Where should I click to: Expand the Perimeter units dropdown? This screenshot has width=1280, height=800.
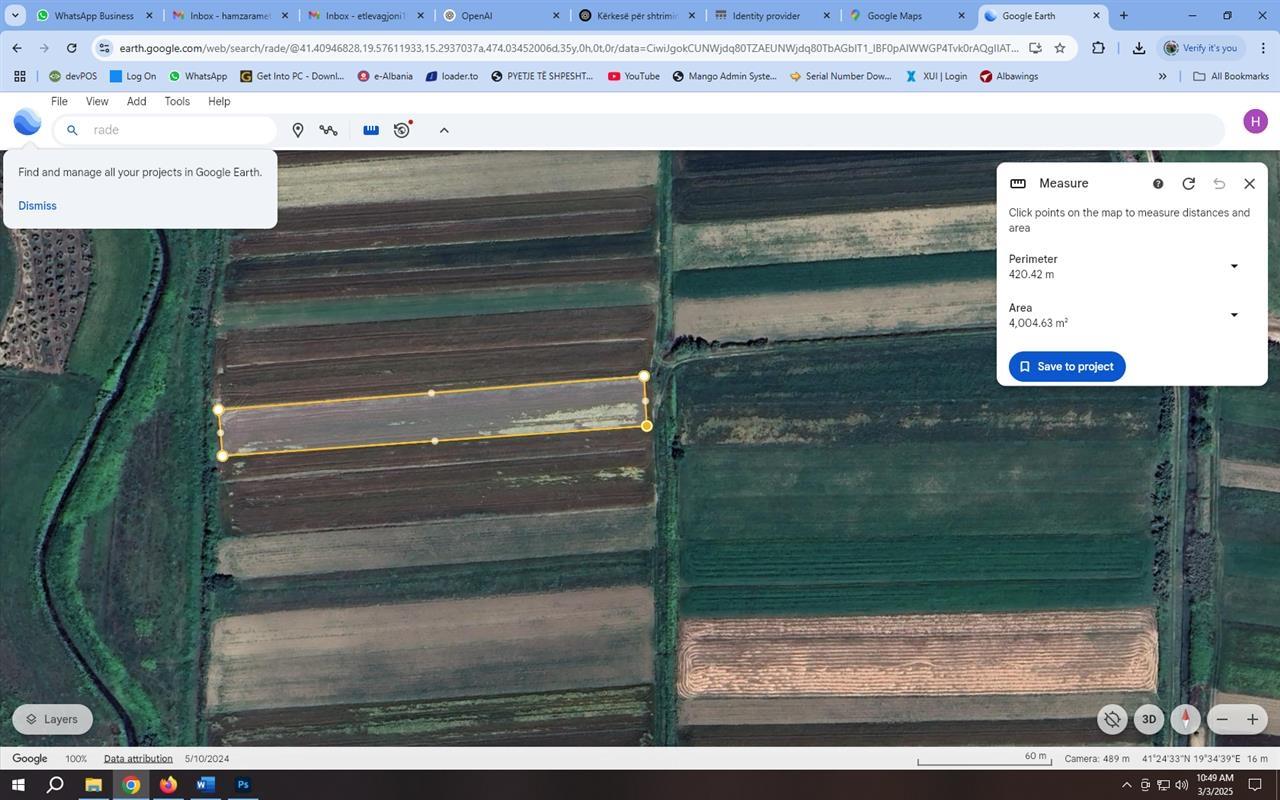click(1233, 266)
